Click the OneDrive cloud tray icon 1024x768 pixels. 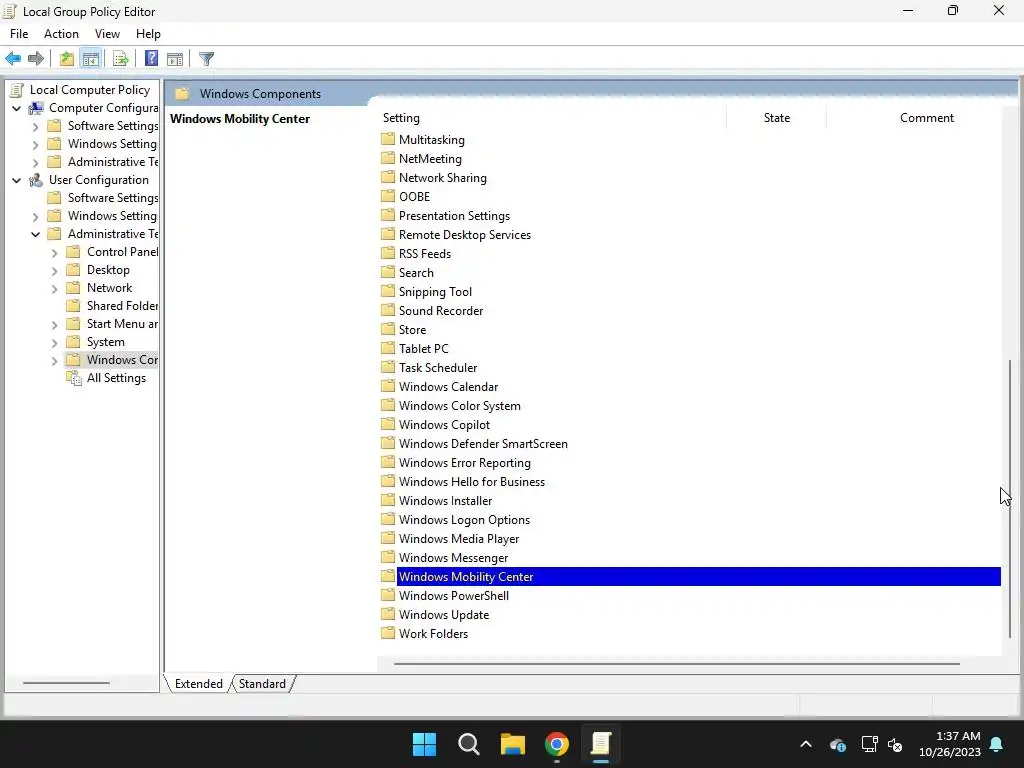click(x=838, y=744)
